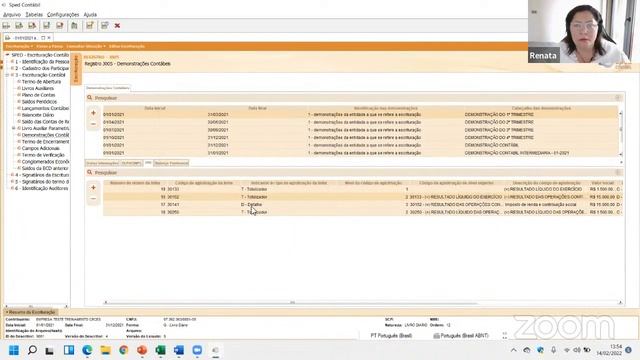
Task: Open the Arquivo menu
Action: [x=12, y=15]
